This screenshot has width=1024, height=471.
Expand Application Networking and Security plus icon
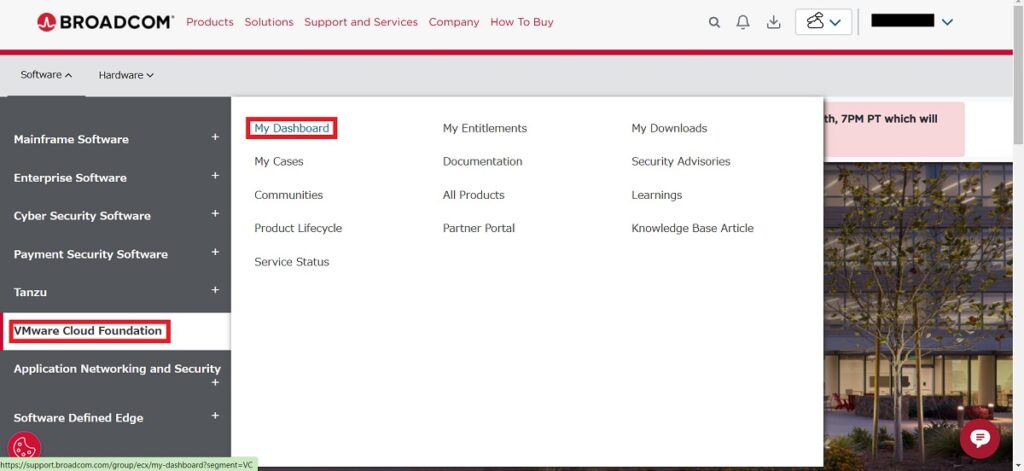[x=215, y=383]
